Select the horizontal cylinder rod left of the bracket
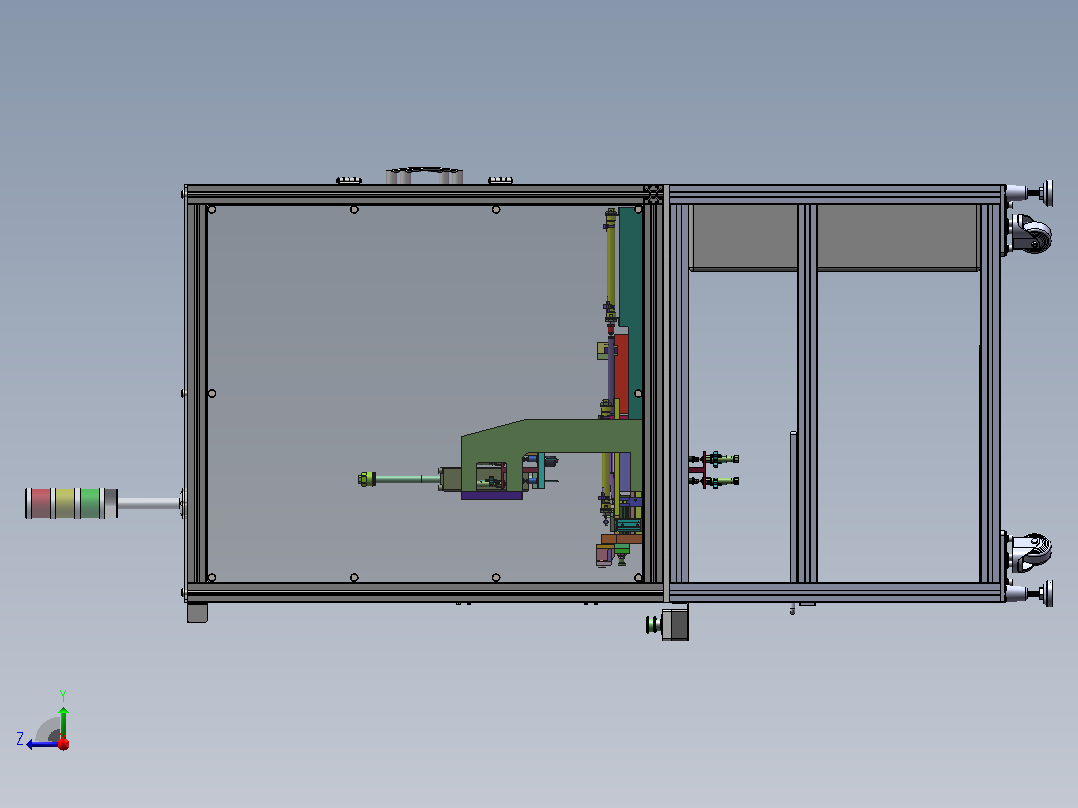The image size is (1078, 808). 408,479
